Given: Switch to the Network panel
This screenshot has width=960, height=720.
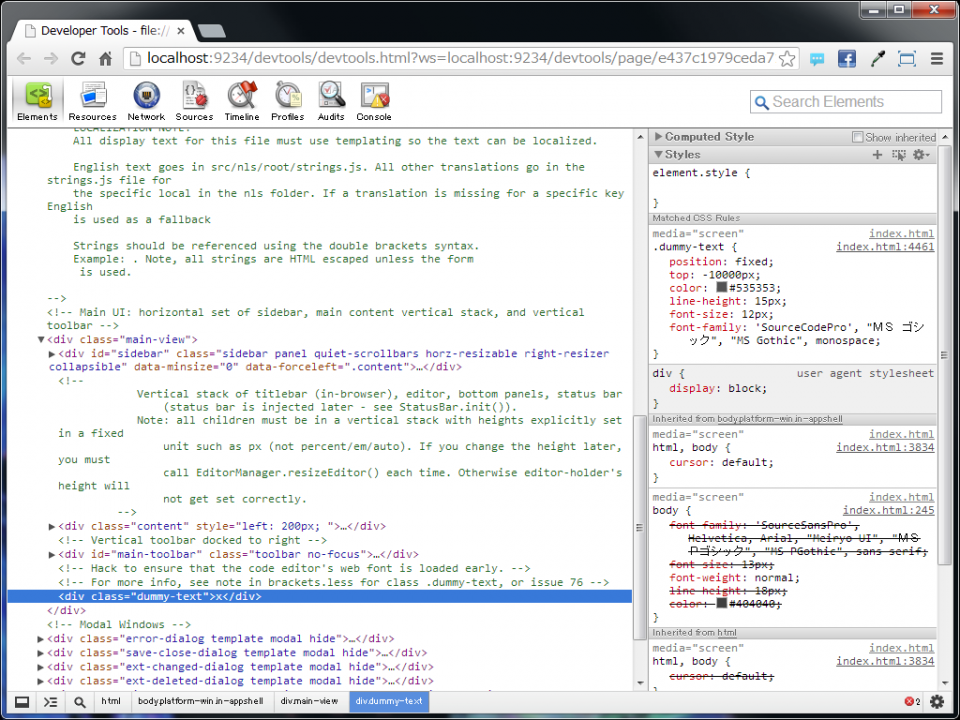Looking at the screenshot, I should (x=146, y=100).
